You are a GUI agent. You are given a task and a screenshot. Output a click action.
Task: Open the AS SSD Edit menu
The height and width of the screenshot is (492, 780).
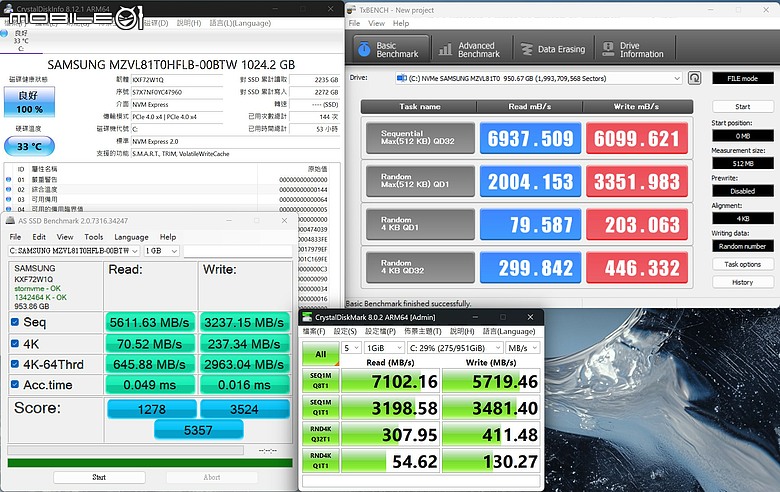tap(39, 237)
